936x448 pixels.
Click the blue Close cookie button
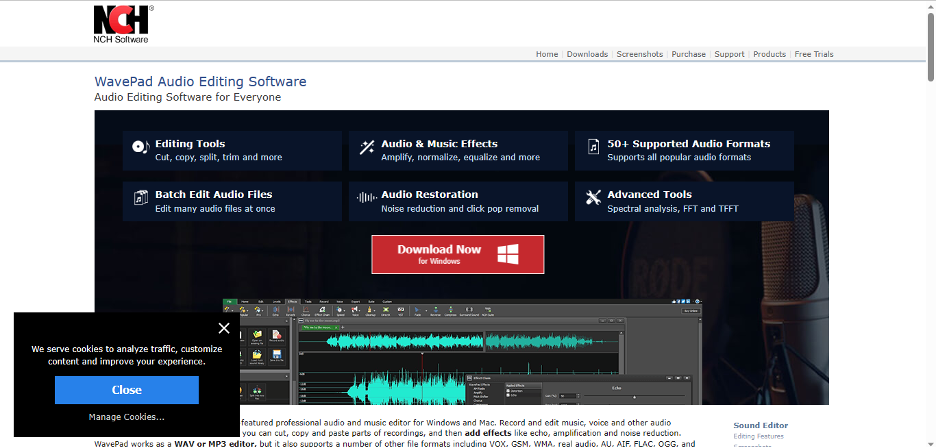click(127, 390)
